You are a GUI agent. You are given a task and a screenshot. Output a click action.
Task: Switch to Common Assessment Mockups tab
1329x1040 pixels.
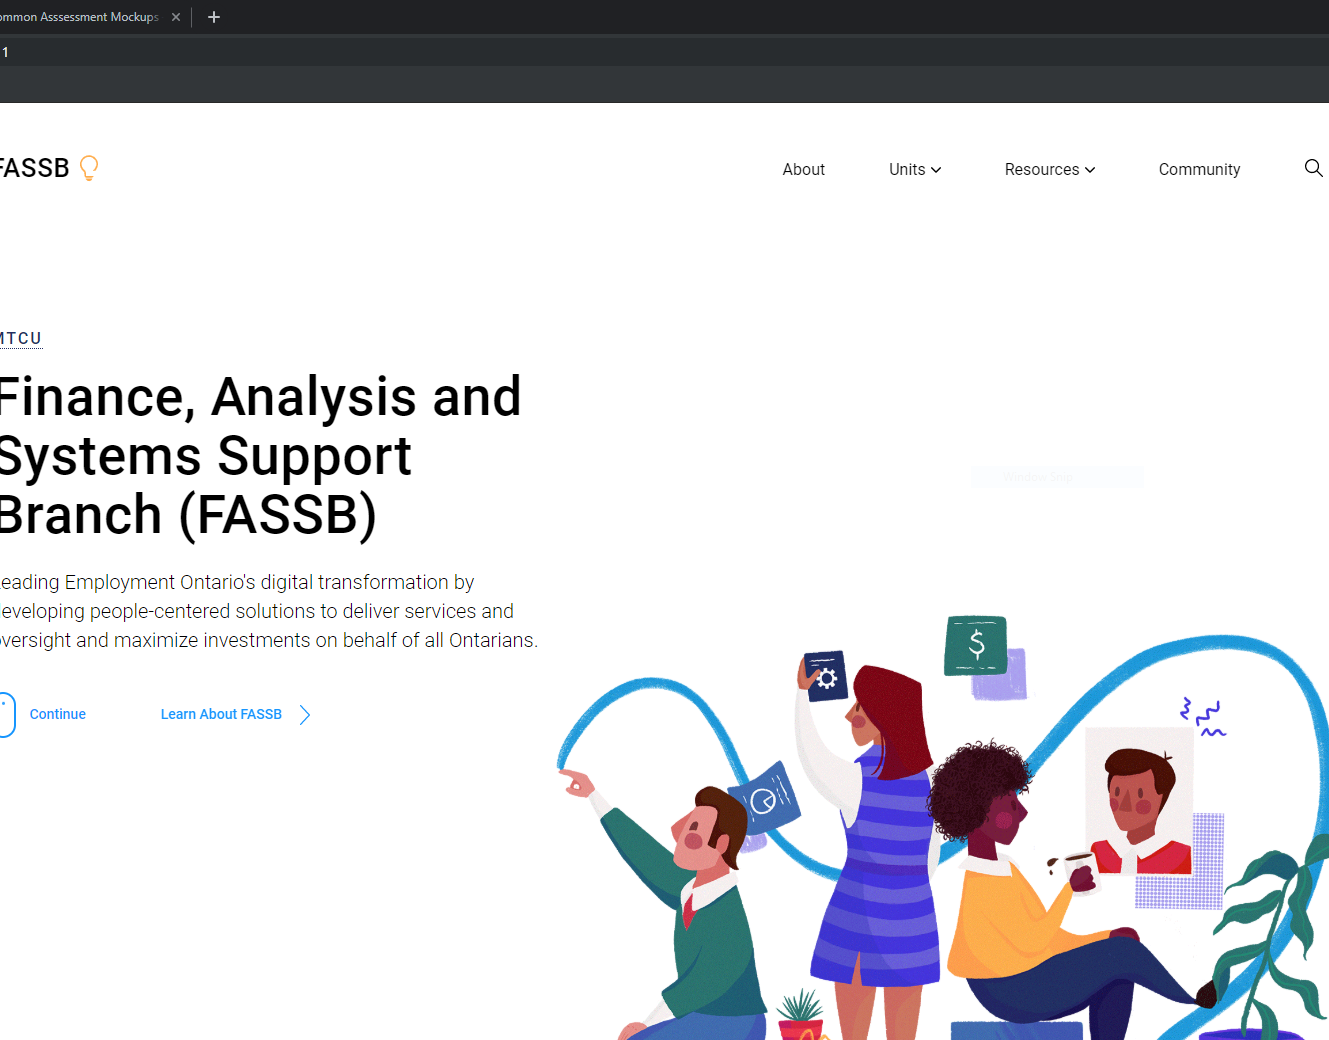[80, 17]
